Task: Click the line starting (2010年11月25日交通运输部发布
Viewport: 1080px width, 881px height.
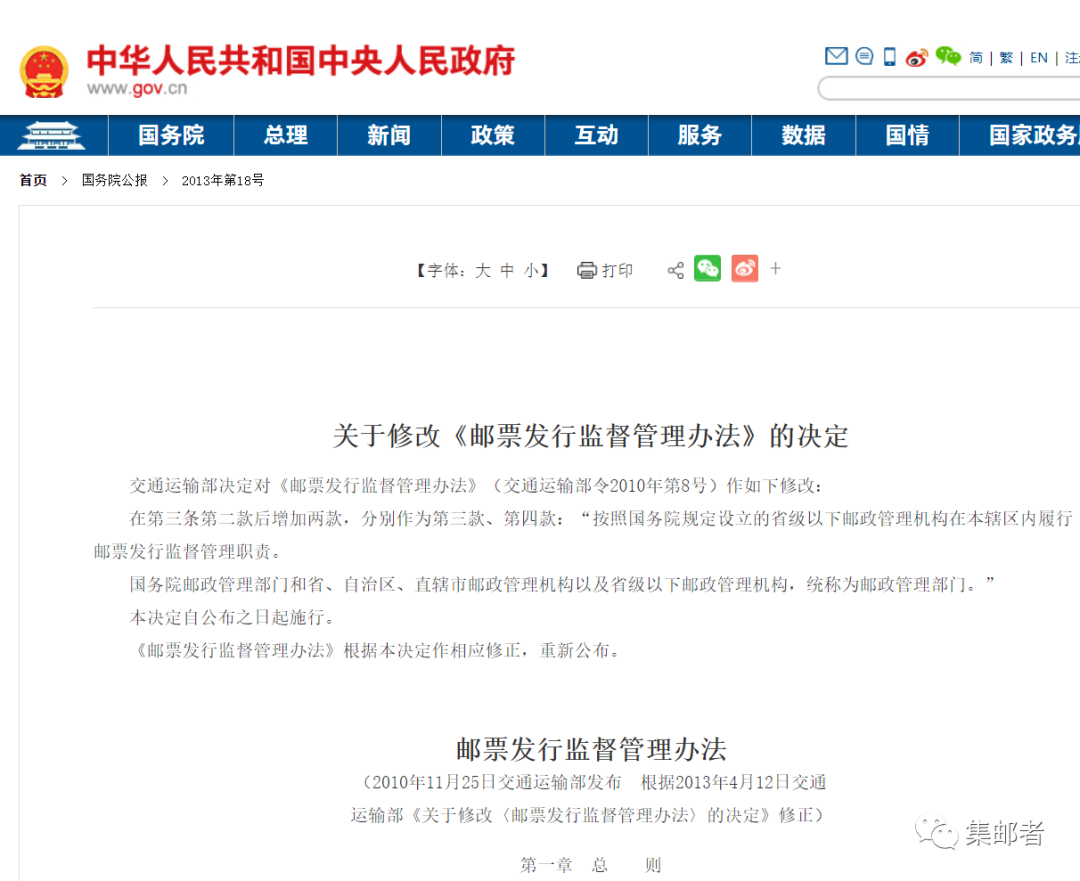Action: pyautogui.click(x=592, y=782)
